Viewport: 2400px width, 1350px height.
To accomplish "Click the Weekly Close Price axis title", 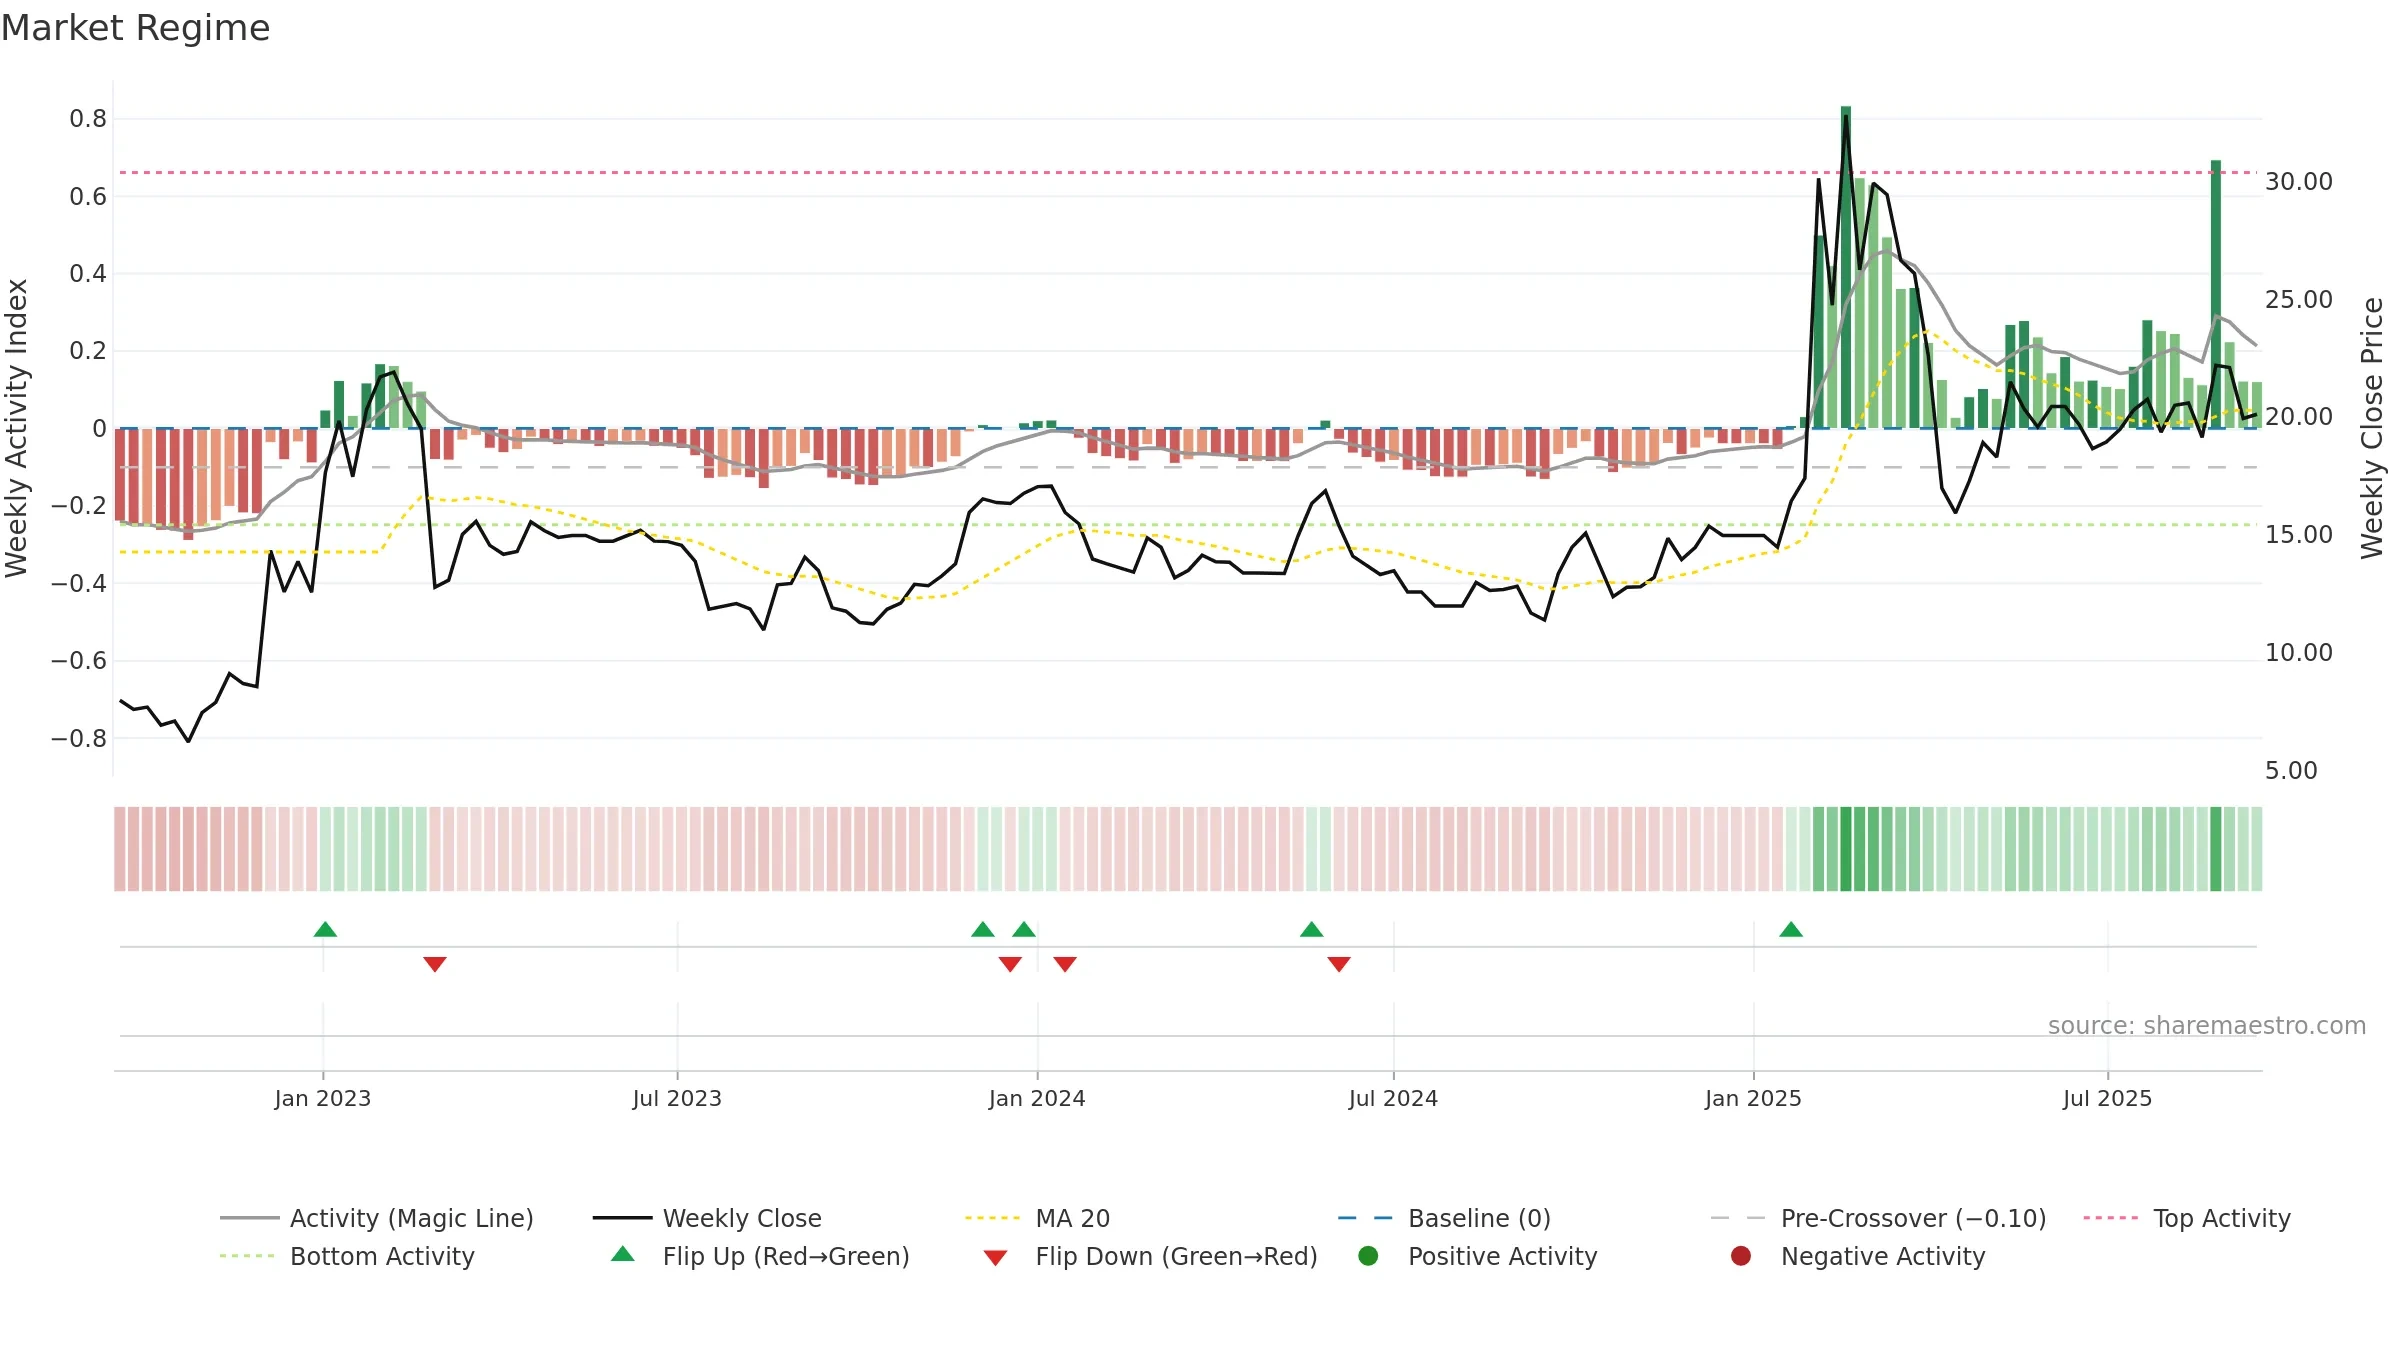I will coord(2372,428).
